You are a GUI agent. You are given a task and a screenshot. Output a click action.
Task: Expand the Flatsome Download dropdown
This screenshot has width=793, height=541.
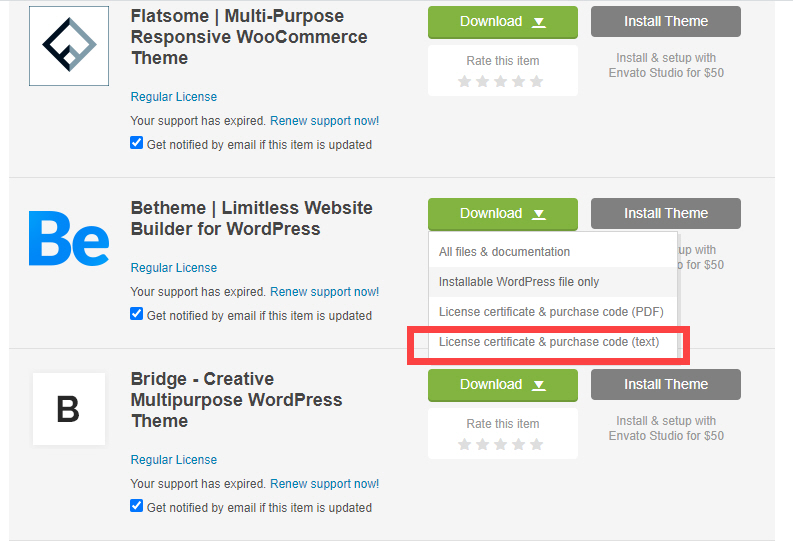click(503, 22)
